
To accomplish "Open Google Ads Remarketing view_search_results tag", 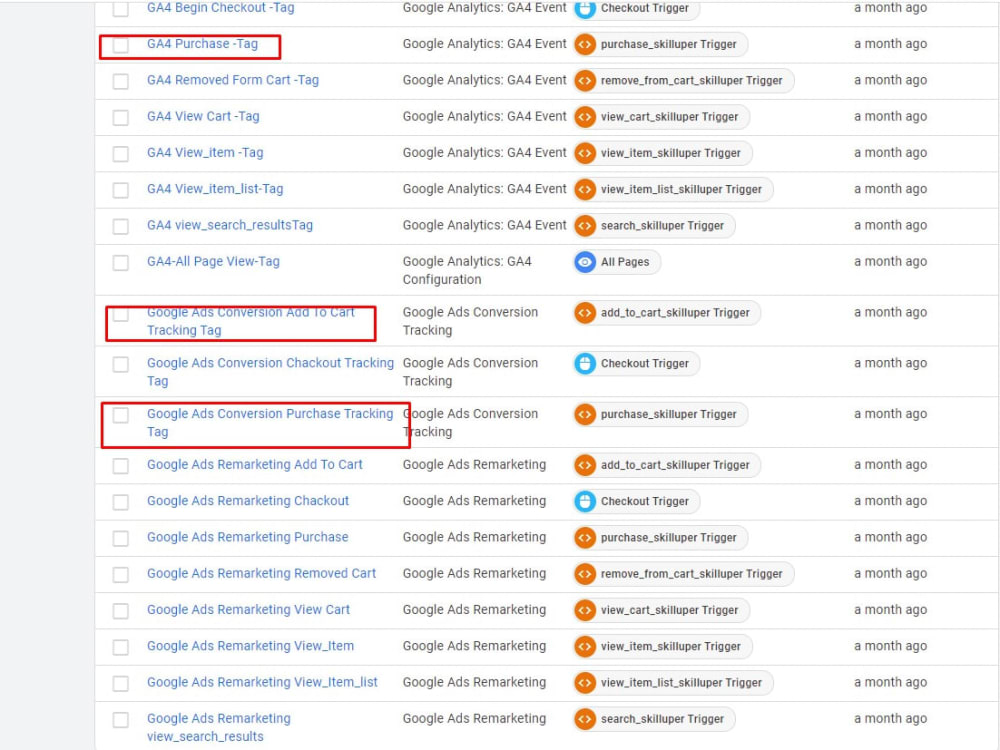I will (218, 726).
